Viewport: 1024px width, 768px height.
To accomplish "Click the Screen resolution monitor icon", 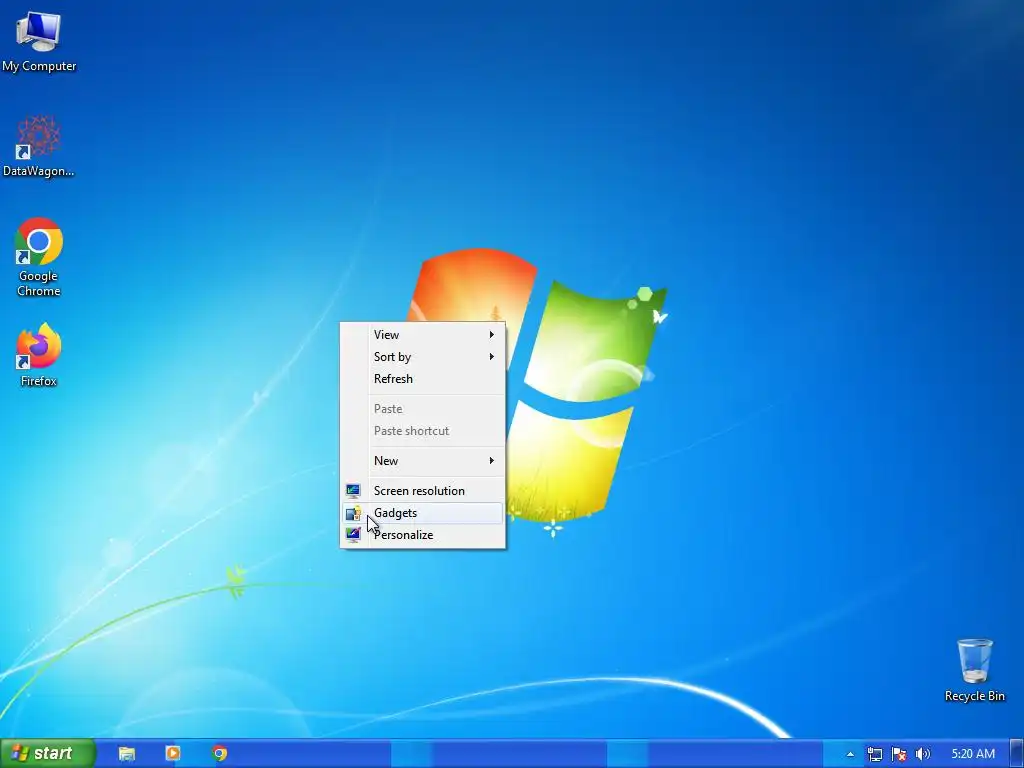I will [x=353, y=490].
